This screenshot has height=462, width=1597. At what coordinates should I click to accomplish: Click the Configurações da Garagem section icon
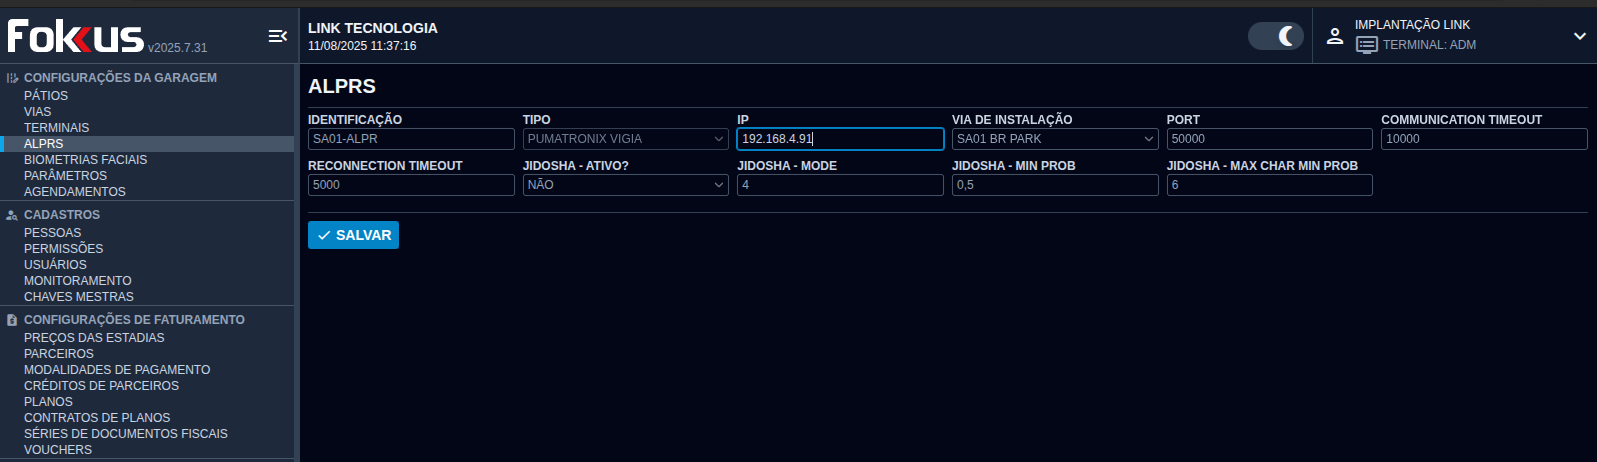pos(12,78)
